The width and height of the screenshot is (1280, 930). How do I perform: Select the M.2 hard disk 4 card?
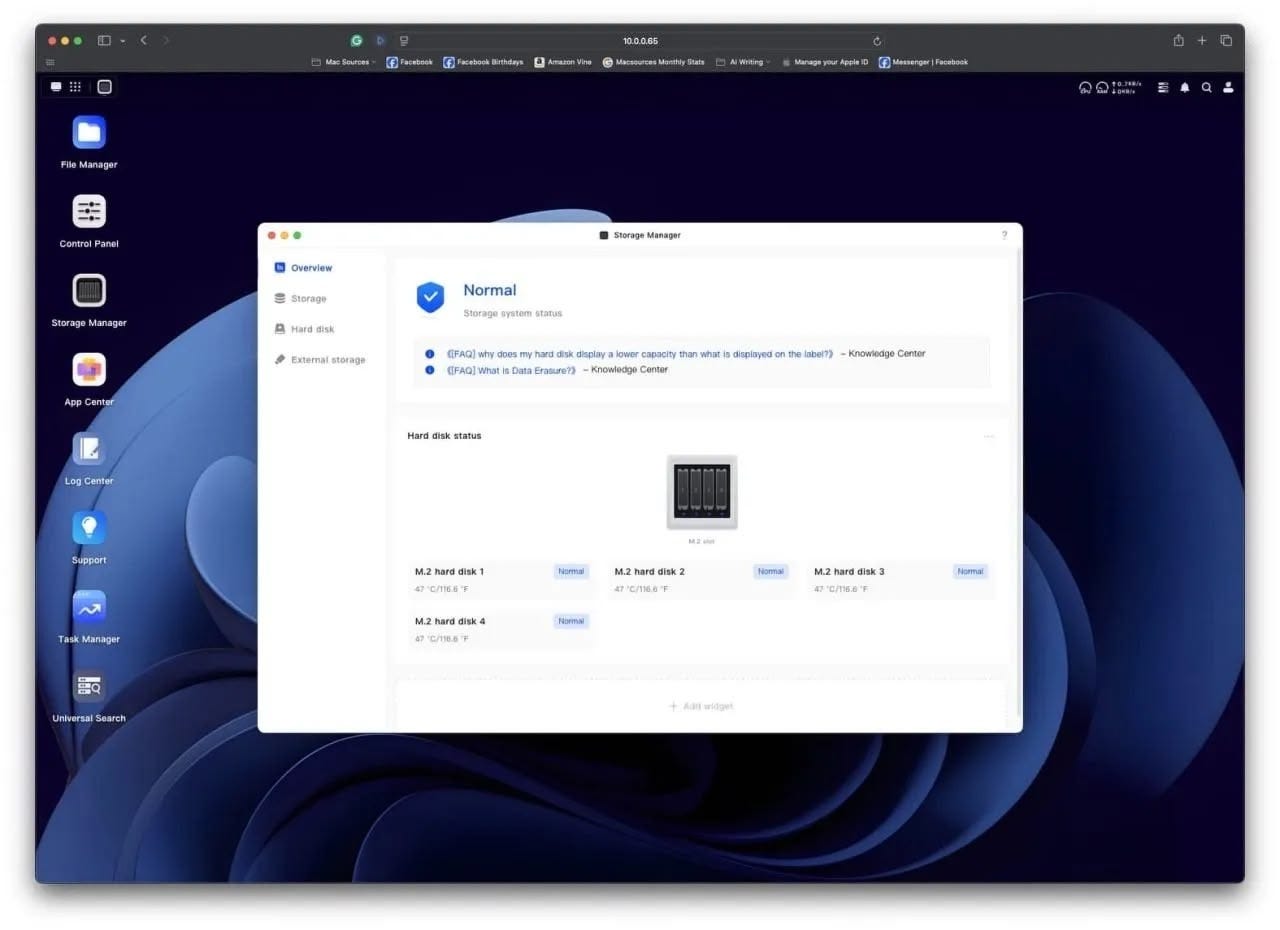[501, 630]
